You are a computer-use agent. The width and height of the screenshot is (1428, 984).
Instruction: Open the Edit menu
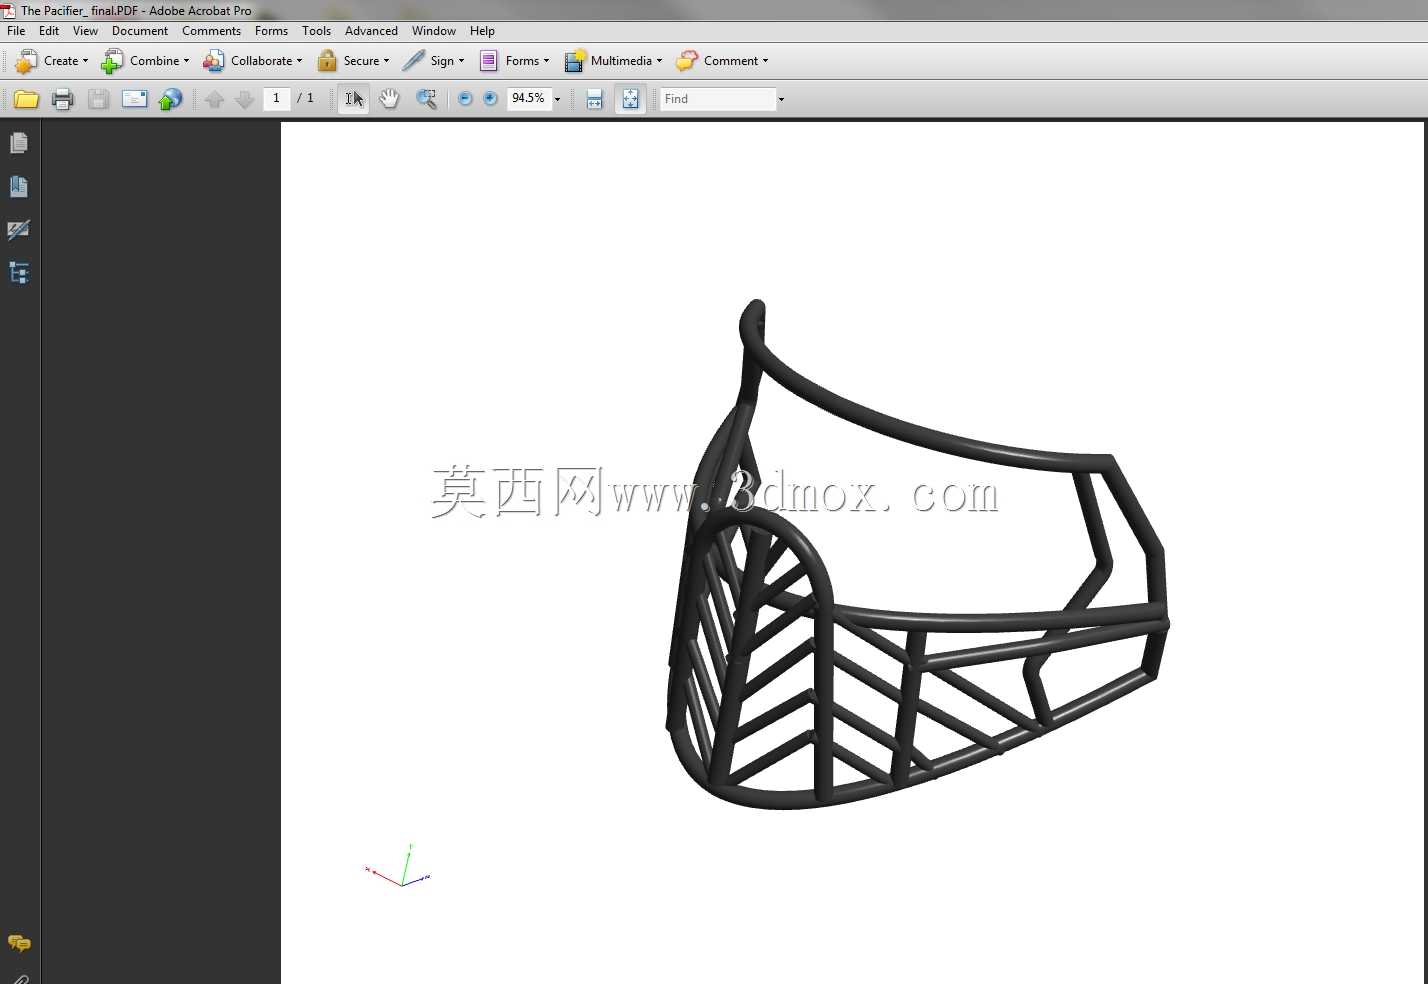[49, 31]
